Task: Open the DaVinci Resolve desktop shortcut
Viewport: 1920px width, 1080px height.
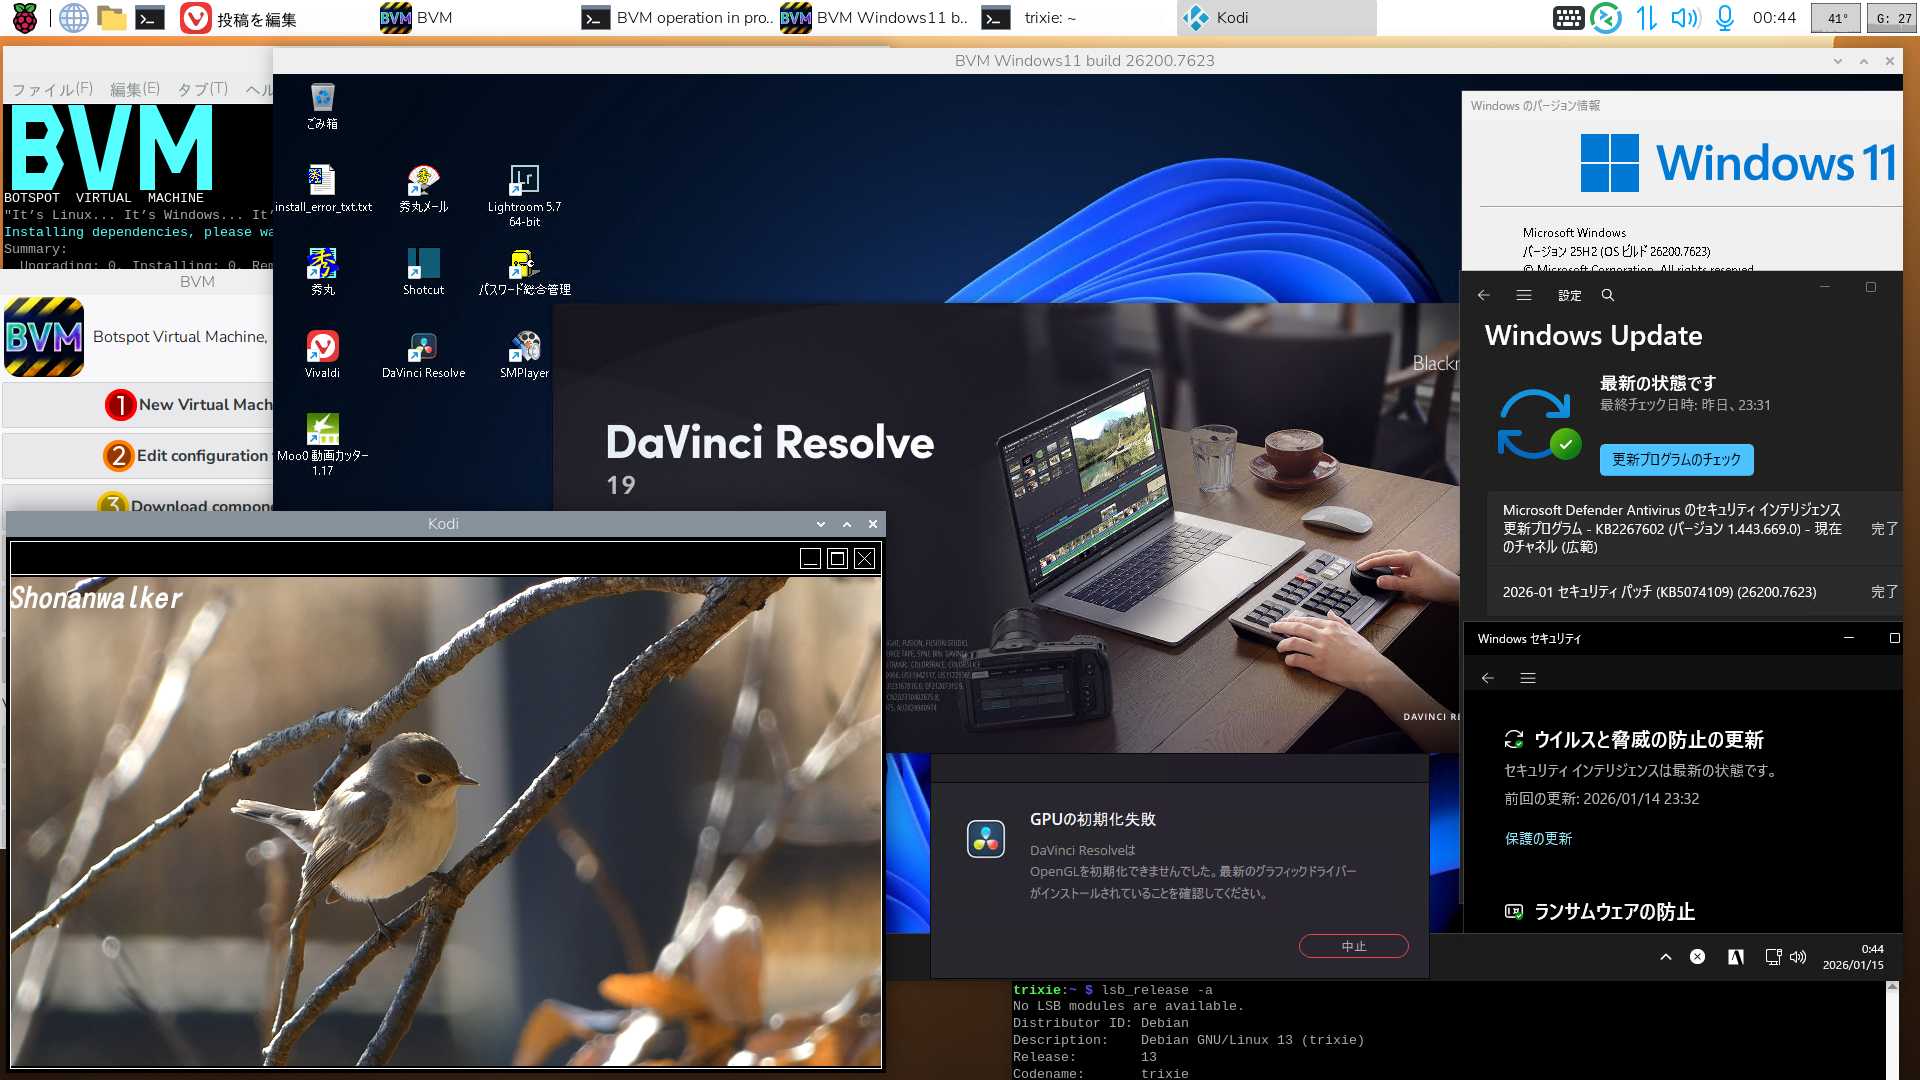Action: click(423, 348)
